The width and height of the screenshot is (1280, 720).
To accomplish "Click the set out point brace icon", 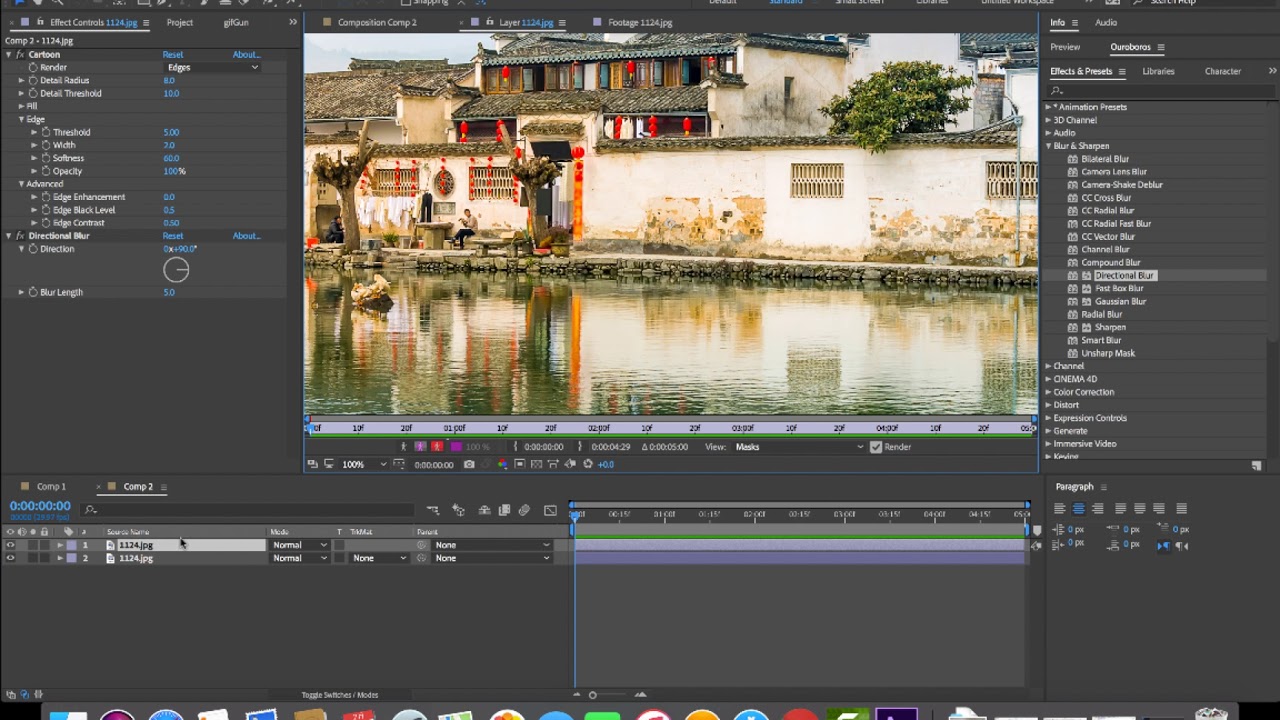I will coord(580,447).
